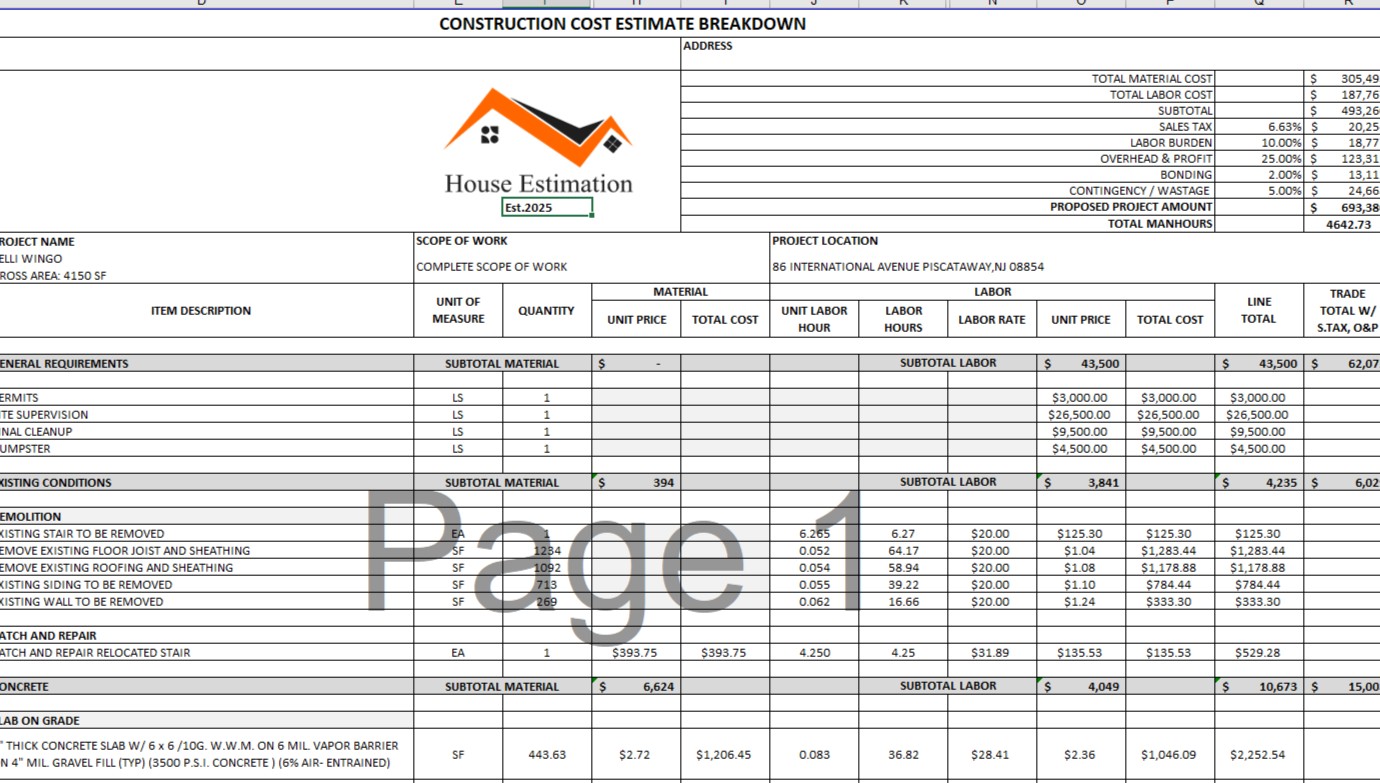Click the Item Description column header

[x=201, y=311]
